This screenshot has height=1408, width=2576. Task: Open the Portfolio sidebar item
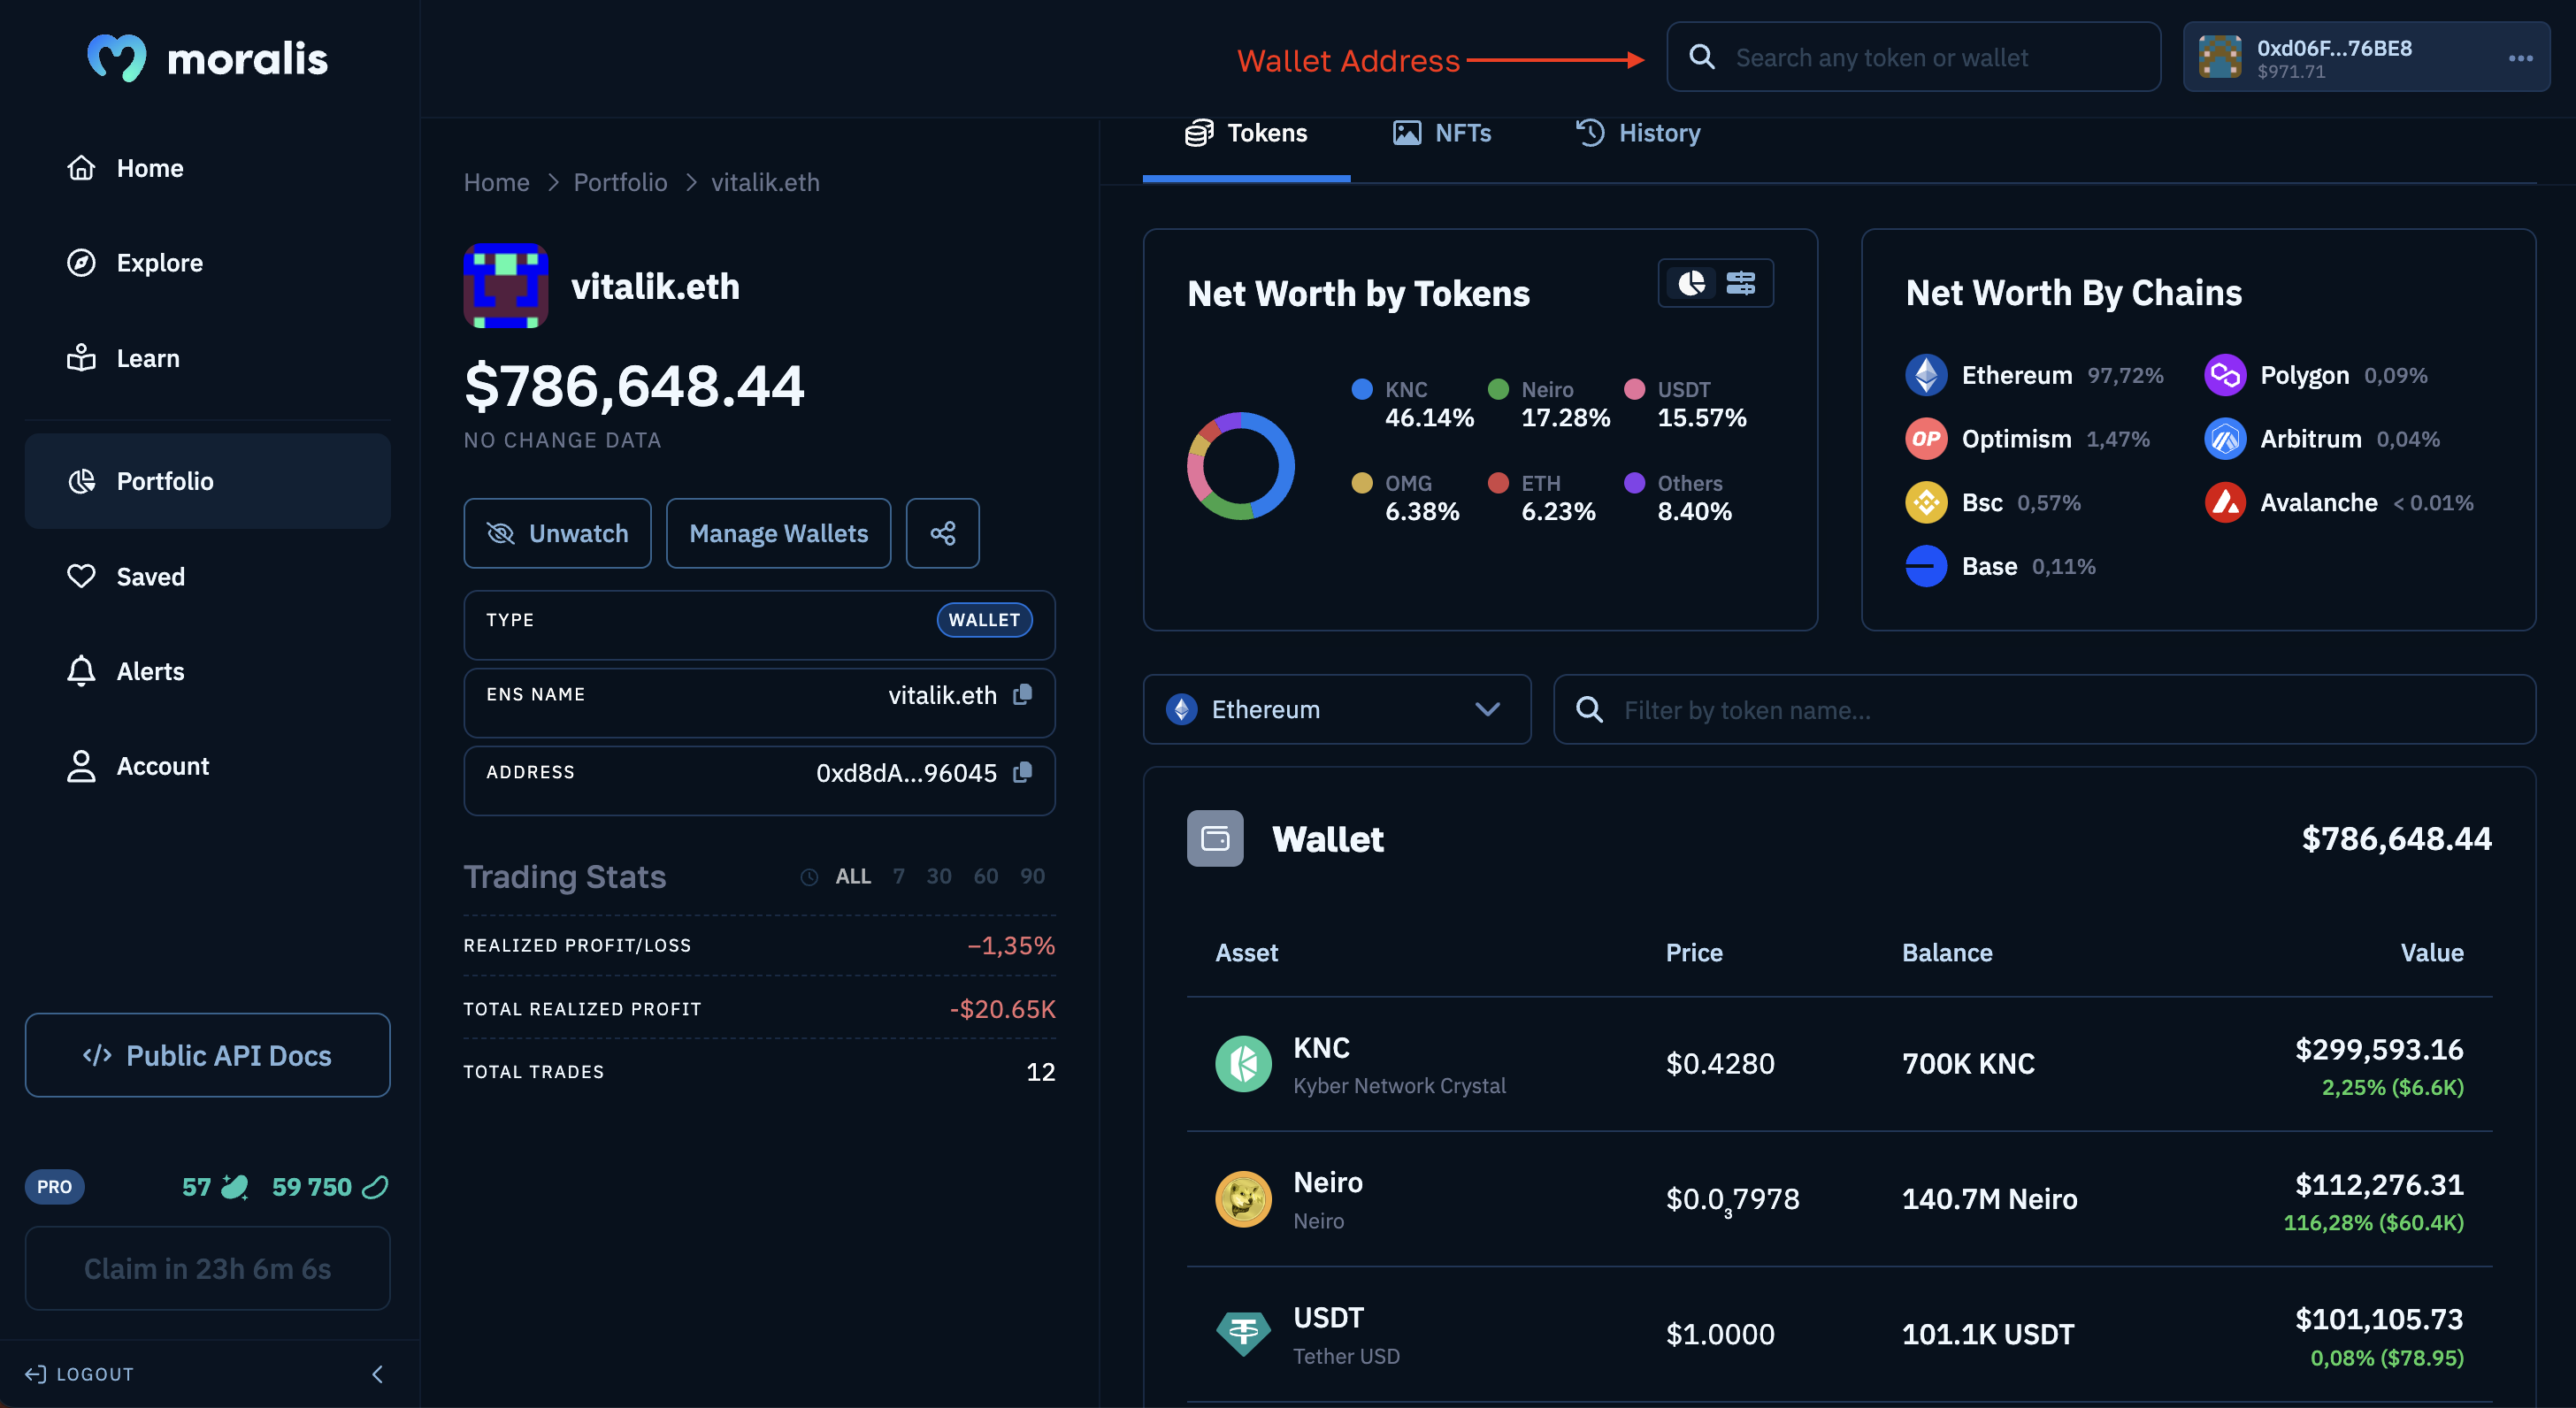point(207,481)
